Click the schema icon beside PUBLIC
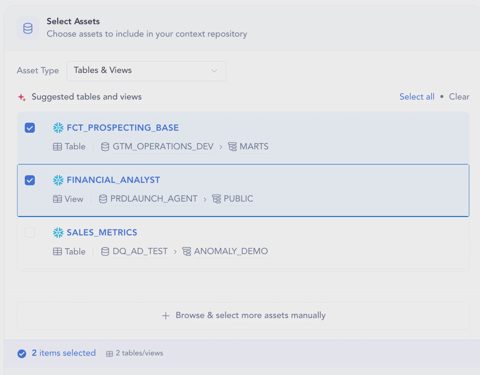 pyautogui.click(x=216, y=199)
